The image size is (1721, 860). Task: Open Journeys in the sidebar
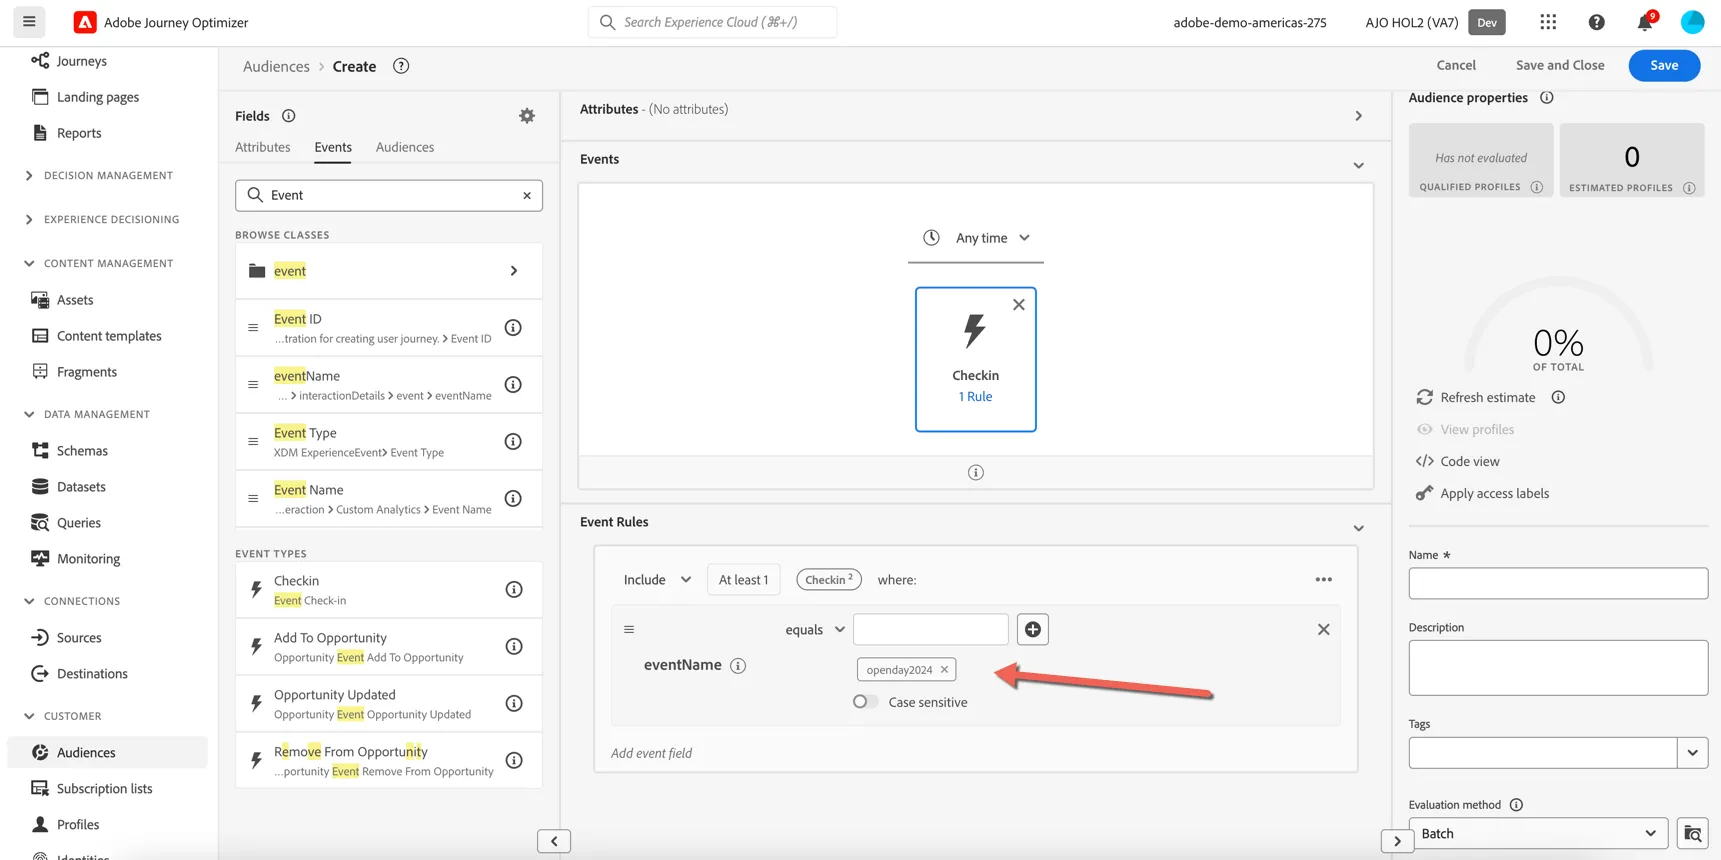tap(81, 61)
